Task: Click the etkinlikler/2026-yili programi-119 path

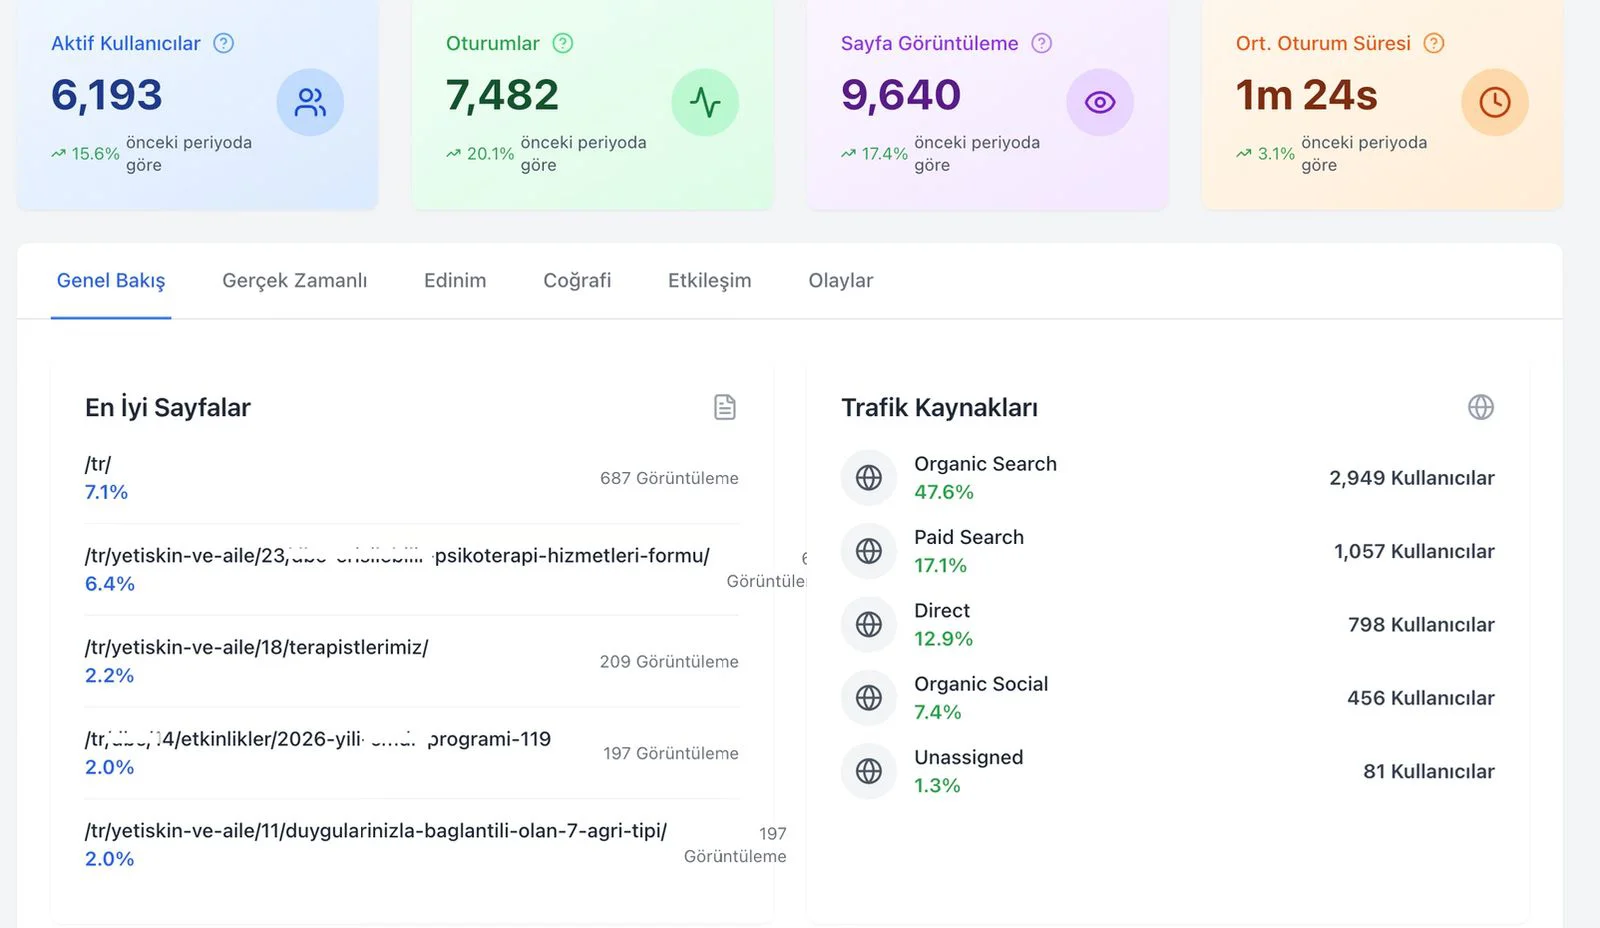Action: (x=318, y=740)
